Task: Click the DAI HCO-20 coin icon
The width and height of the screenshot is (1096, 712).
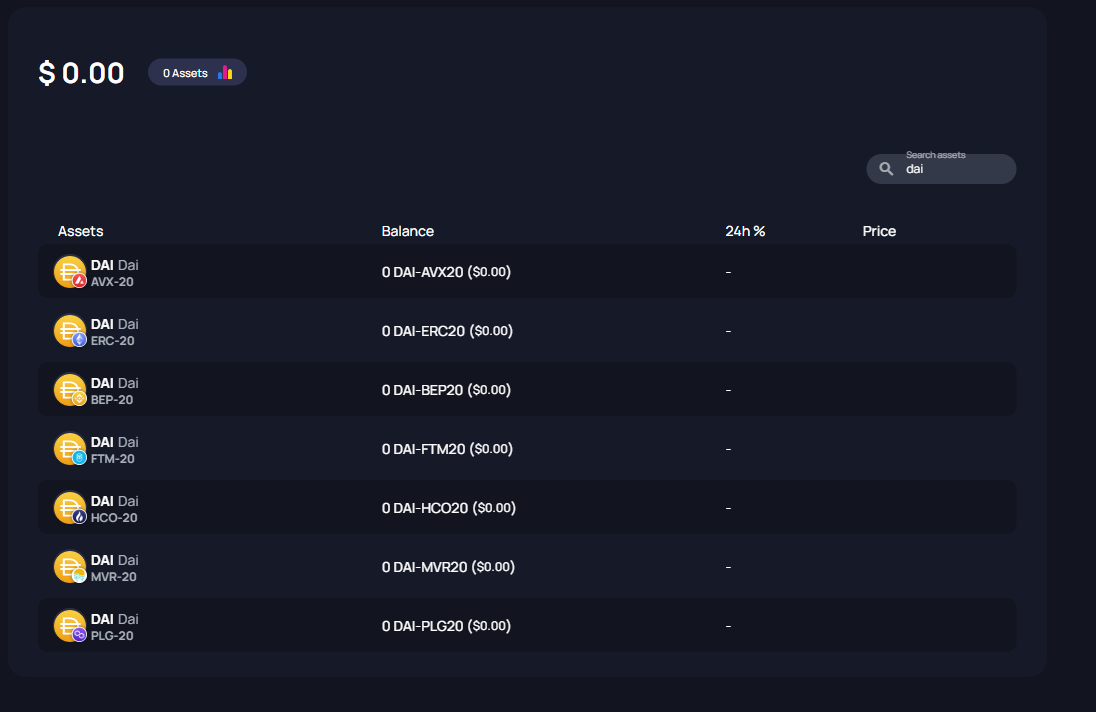Action: coord(70,508)
